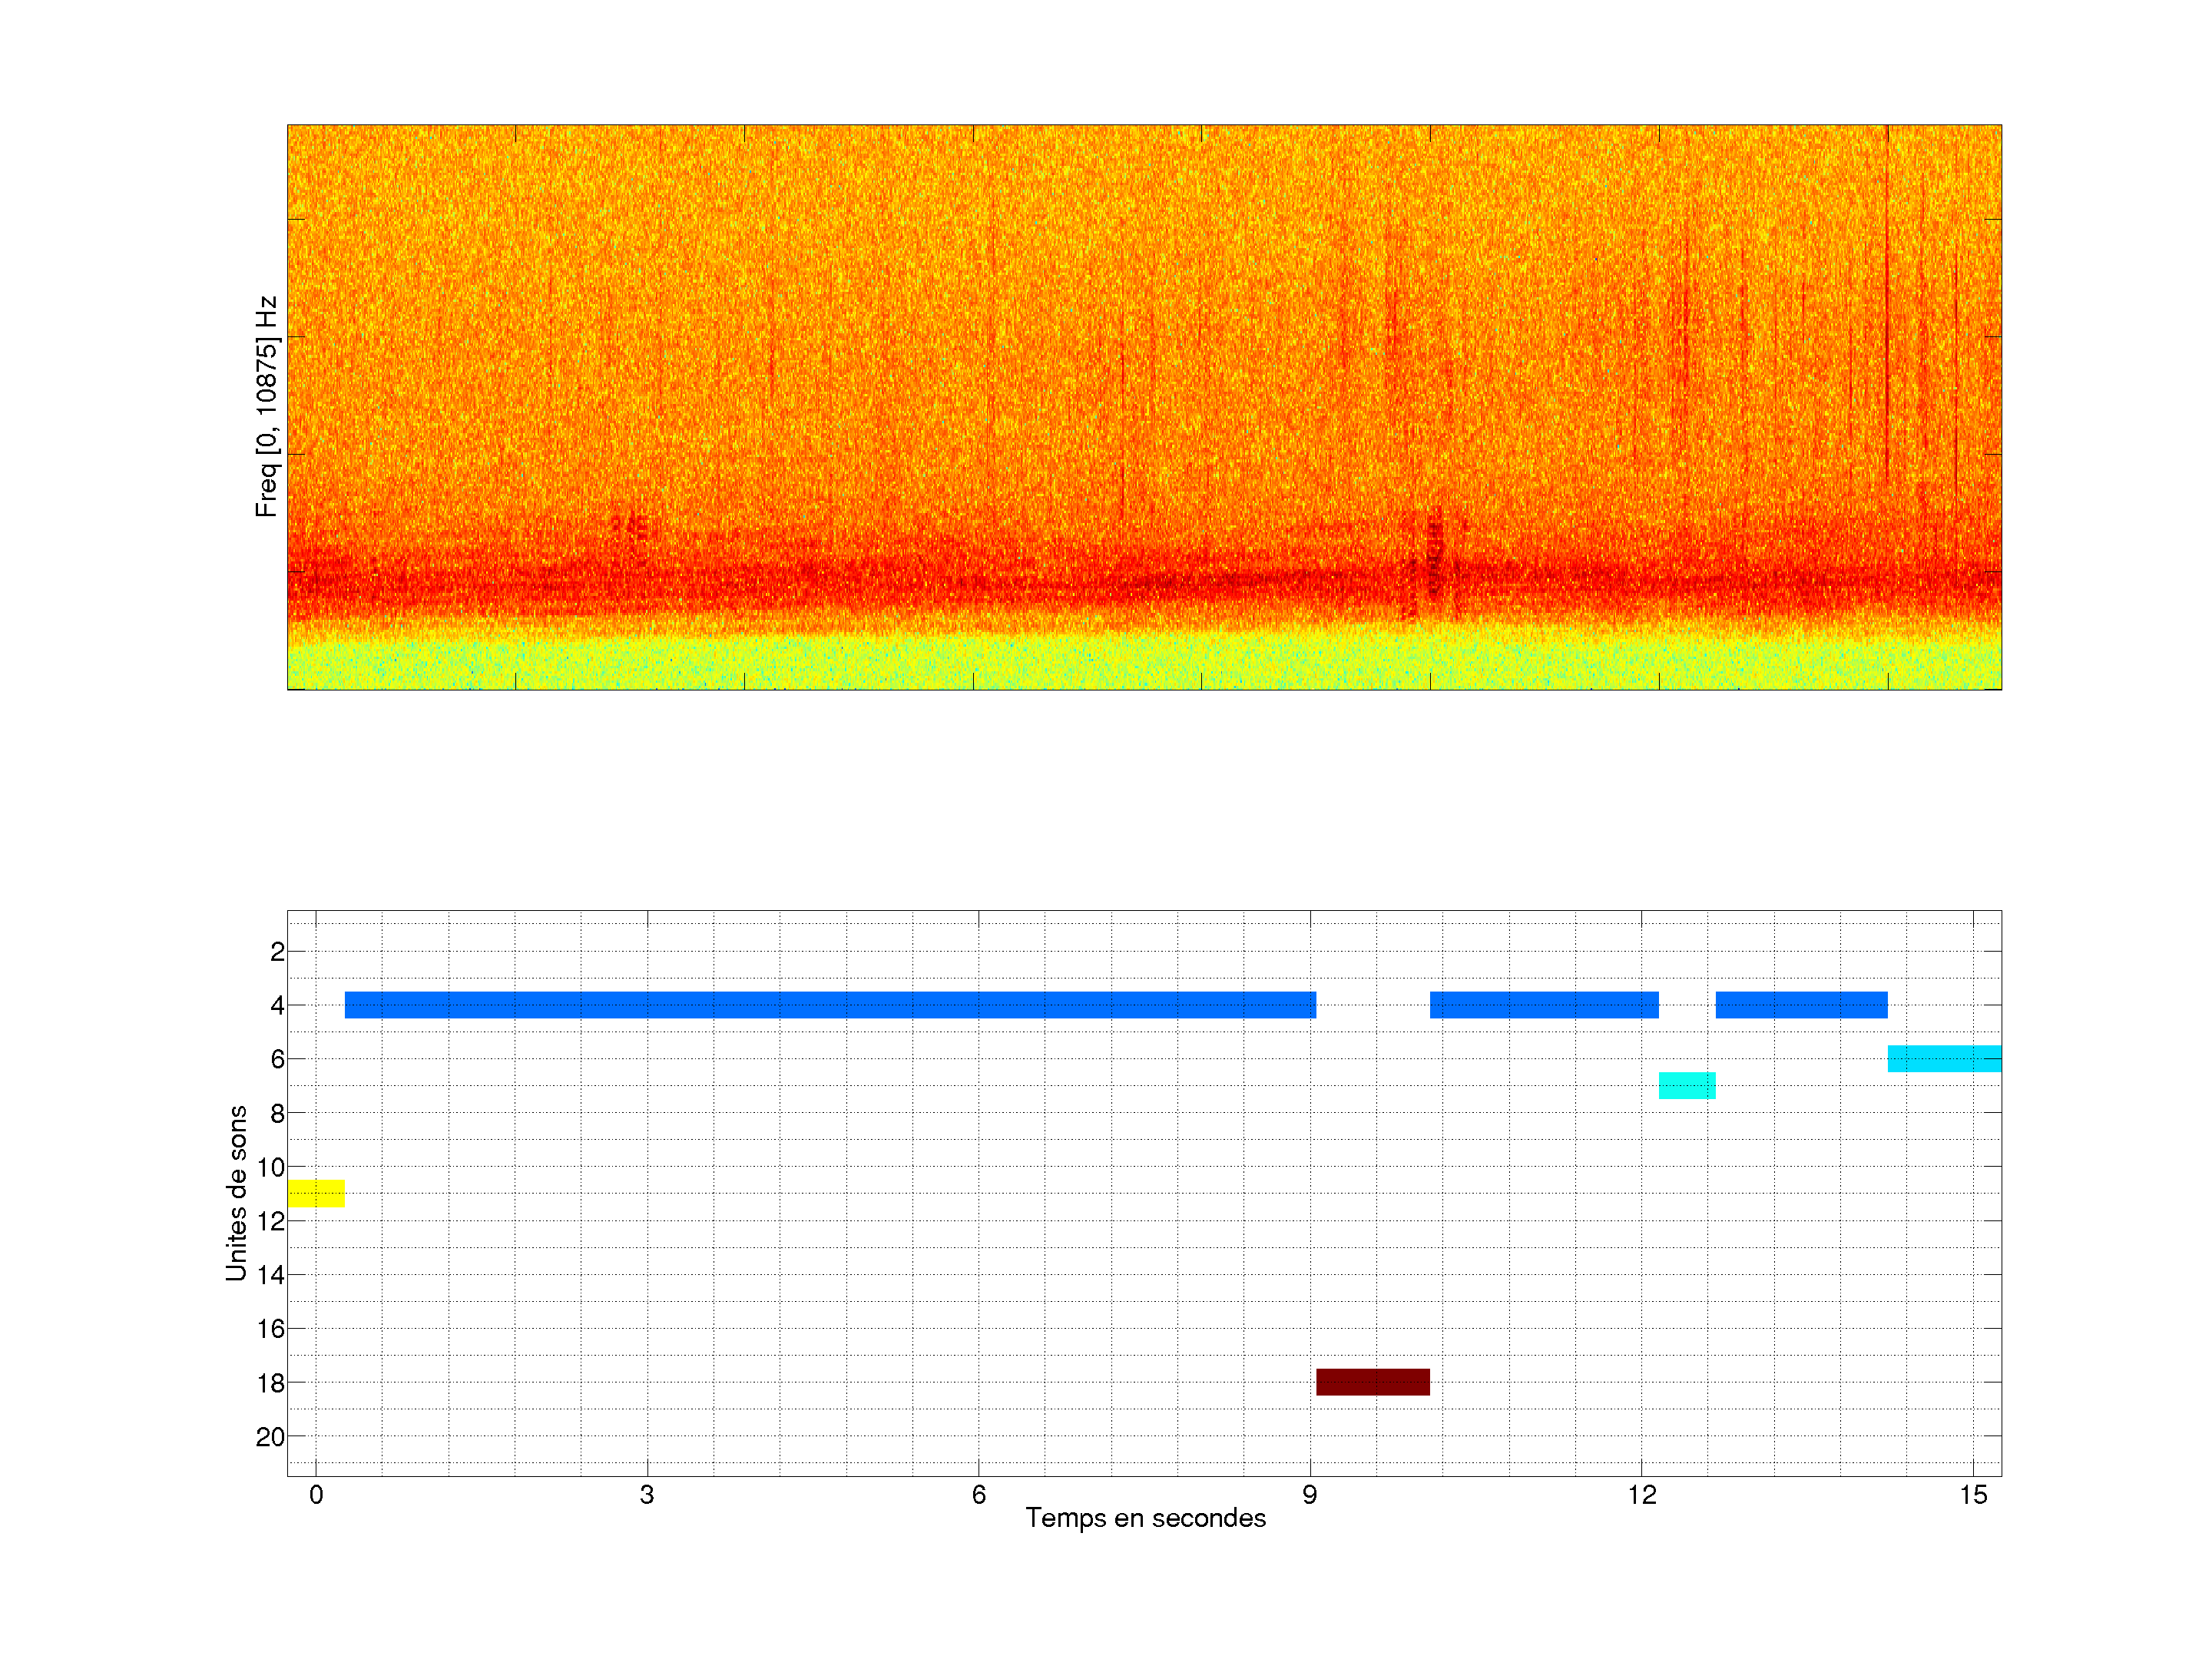Screen dimensions: 2212x1659
Task: Click the small cyan bar at unit 7
Action: (1687, 1085)
